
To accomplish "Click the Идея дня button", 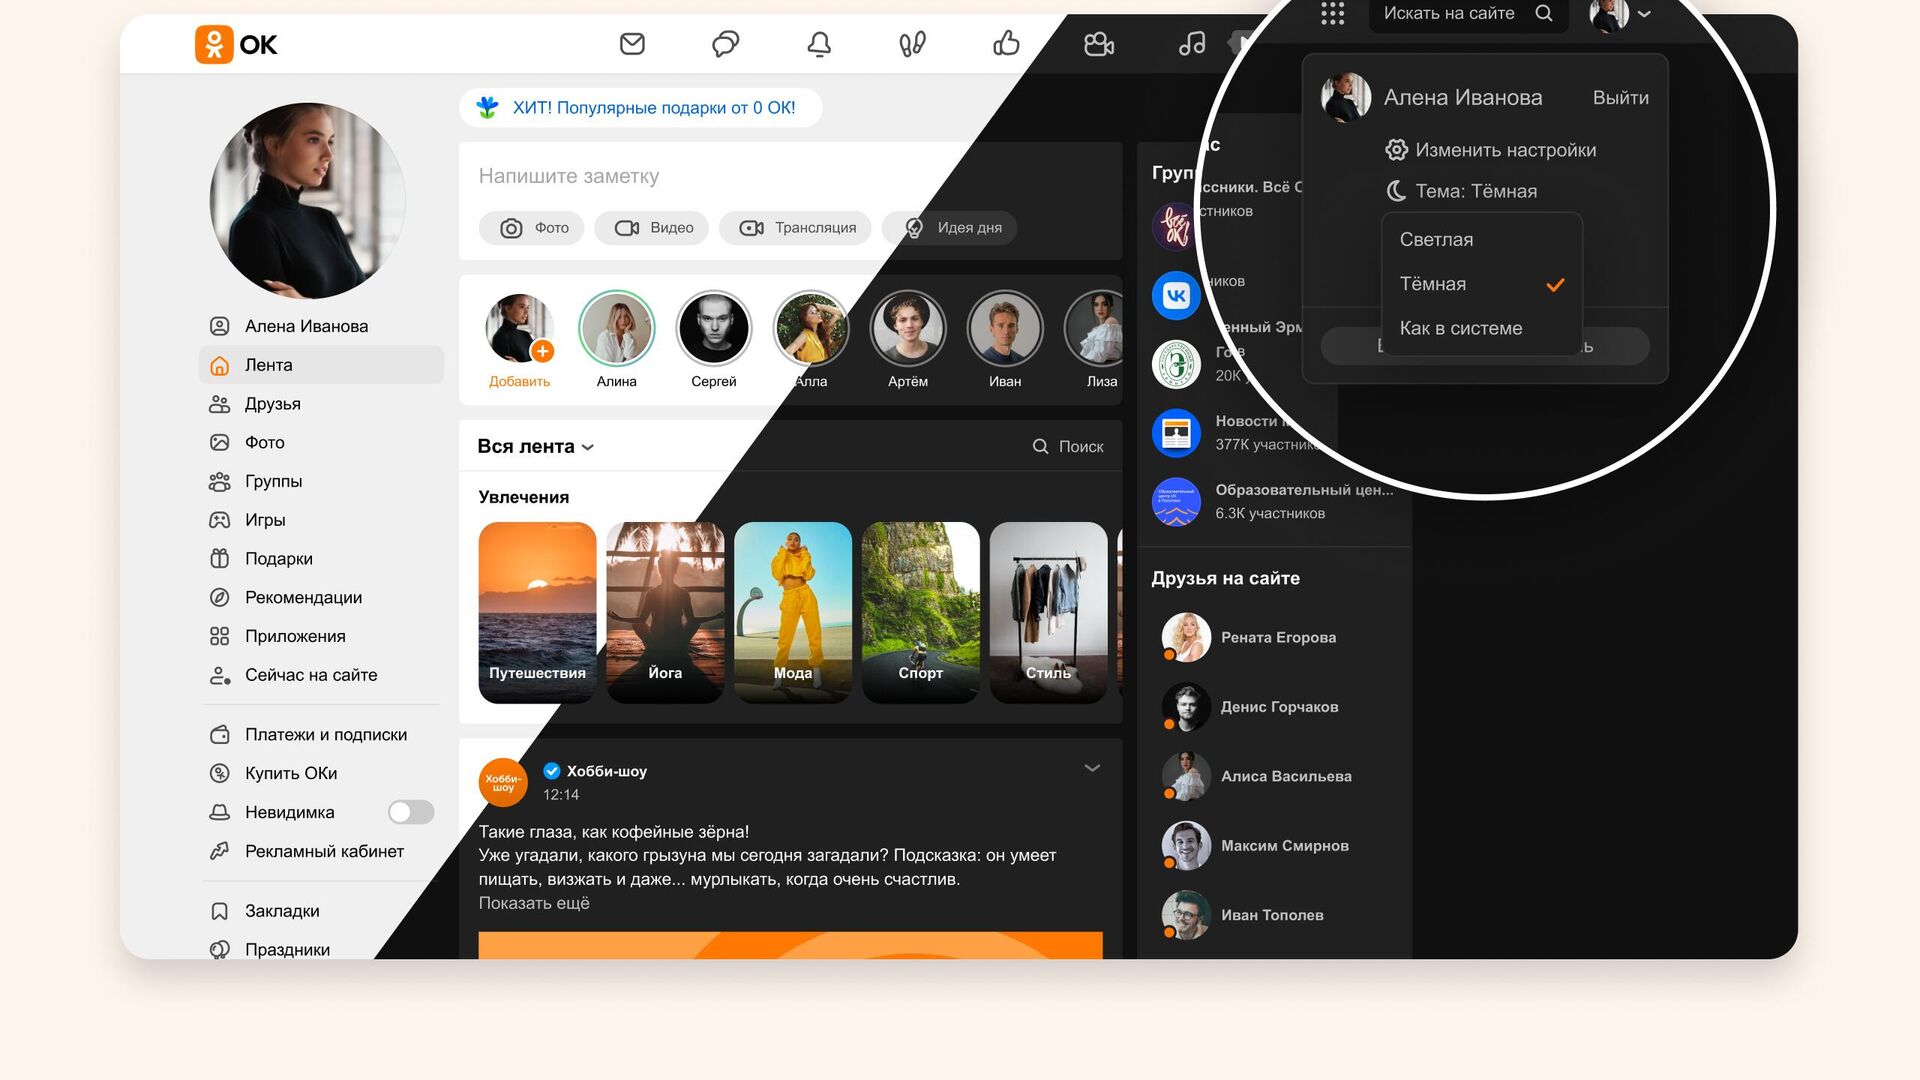I will pos(949,228).
